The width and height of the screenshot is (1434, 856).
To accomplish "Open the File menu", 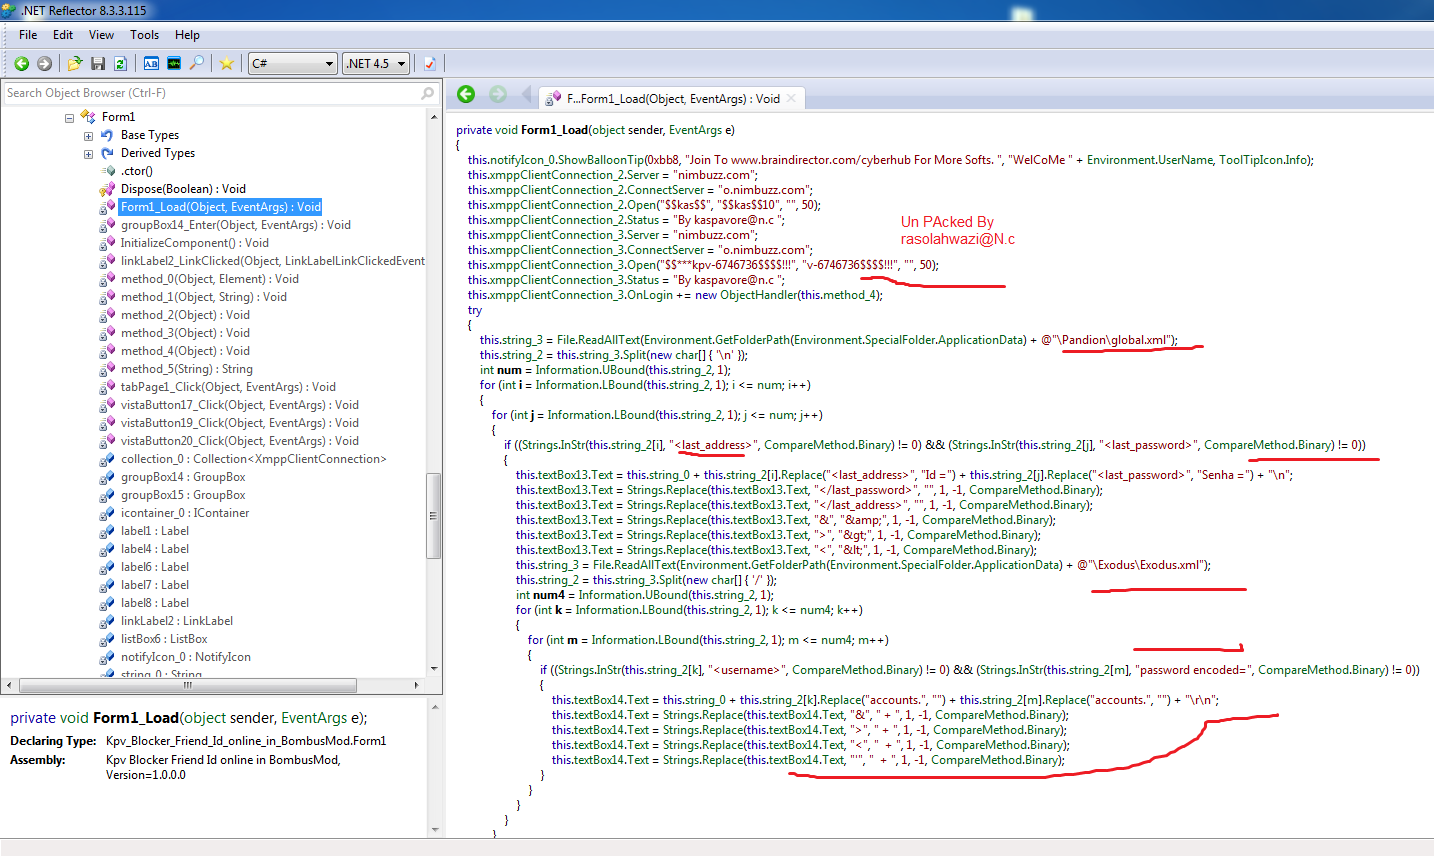I will pyautogui.click(x=28, y=35).
